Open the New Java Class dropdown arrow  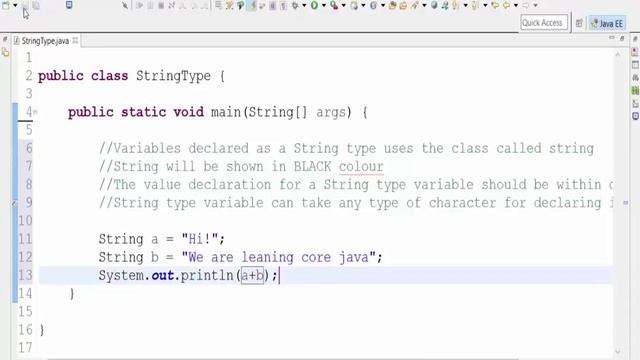click(x=383, y=5)
